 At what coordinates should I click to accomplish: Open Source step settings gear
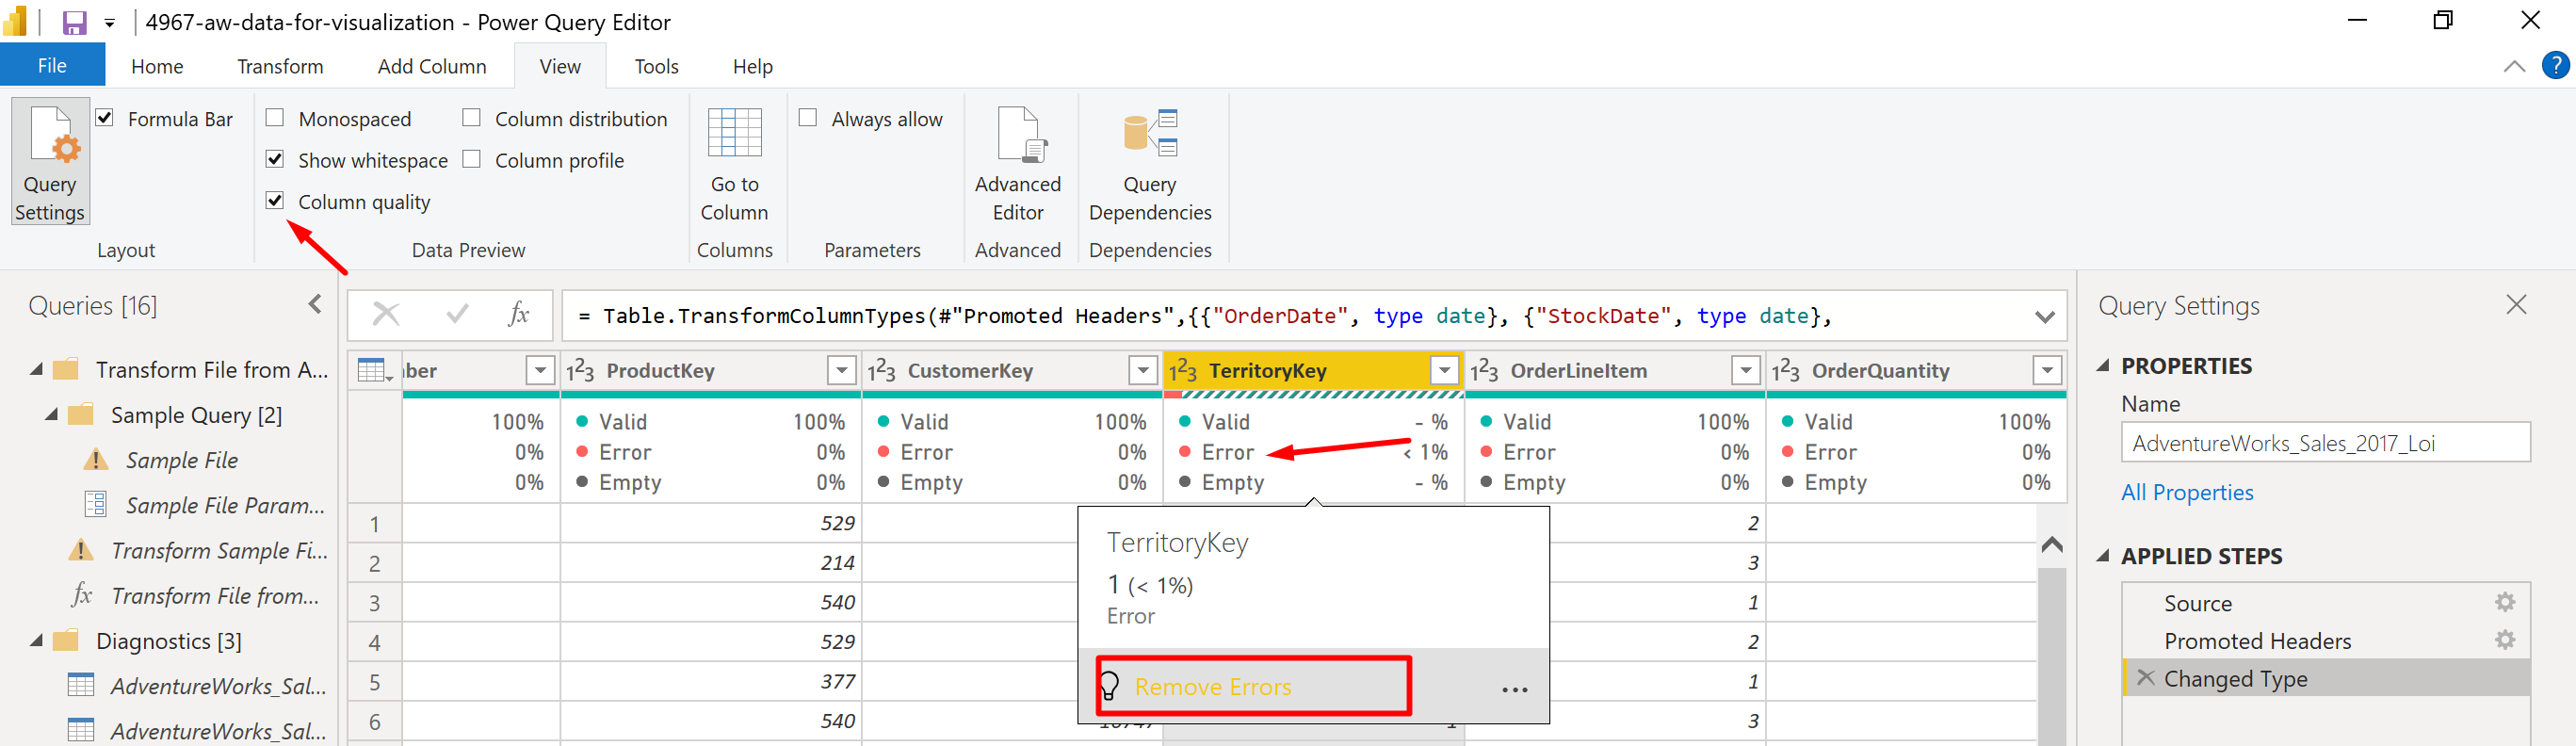click(2505, 602)
